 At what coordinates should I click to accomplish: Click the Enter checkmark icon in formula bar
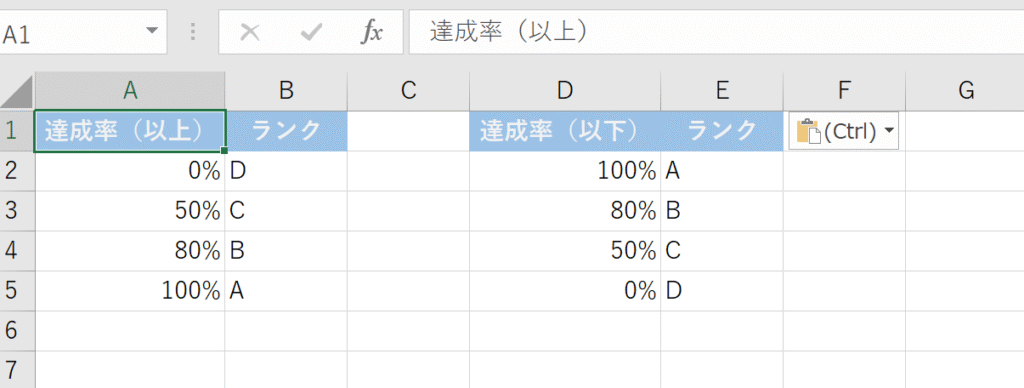(x=312, y=32)
